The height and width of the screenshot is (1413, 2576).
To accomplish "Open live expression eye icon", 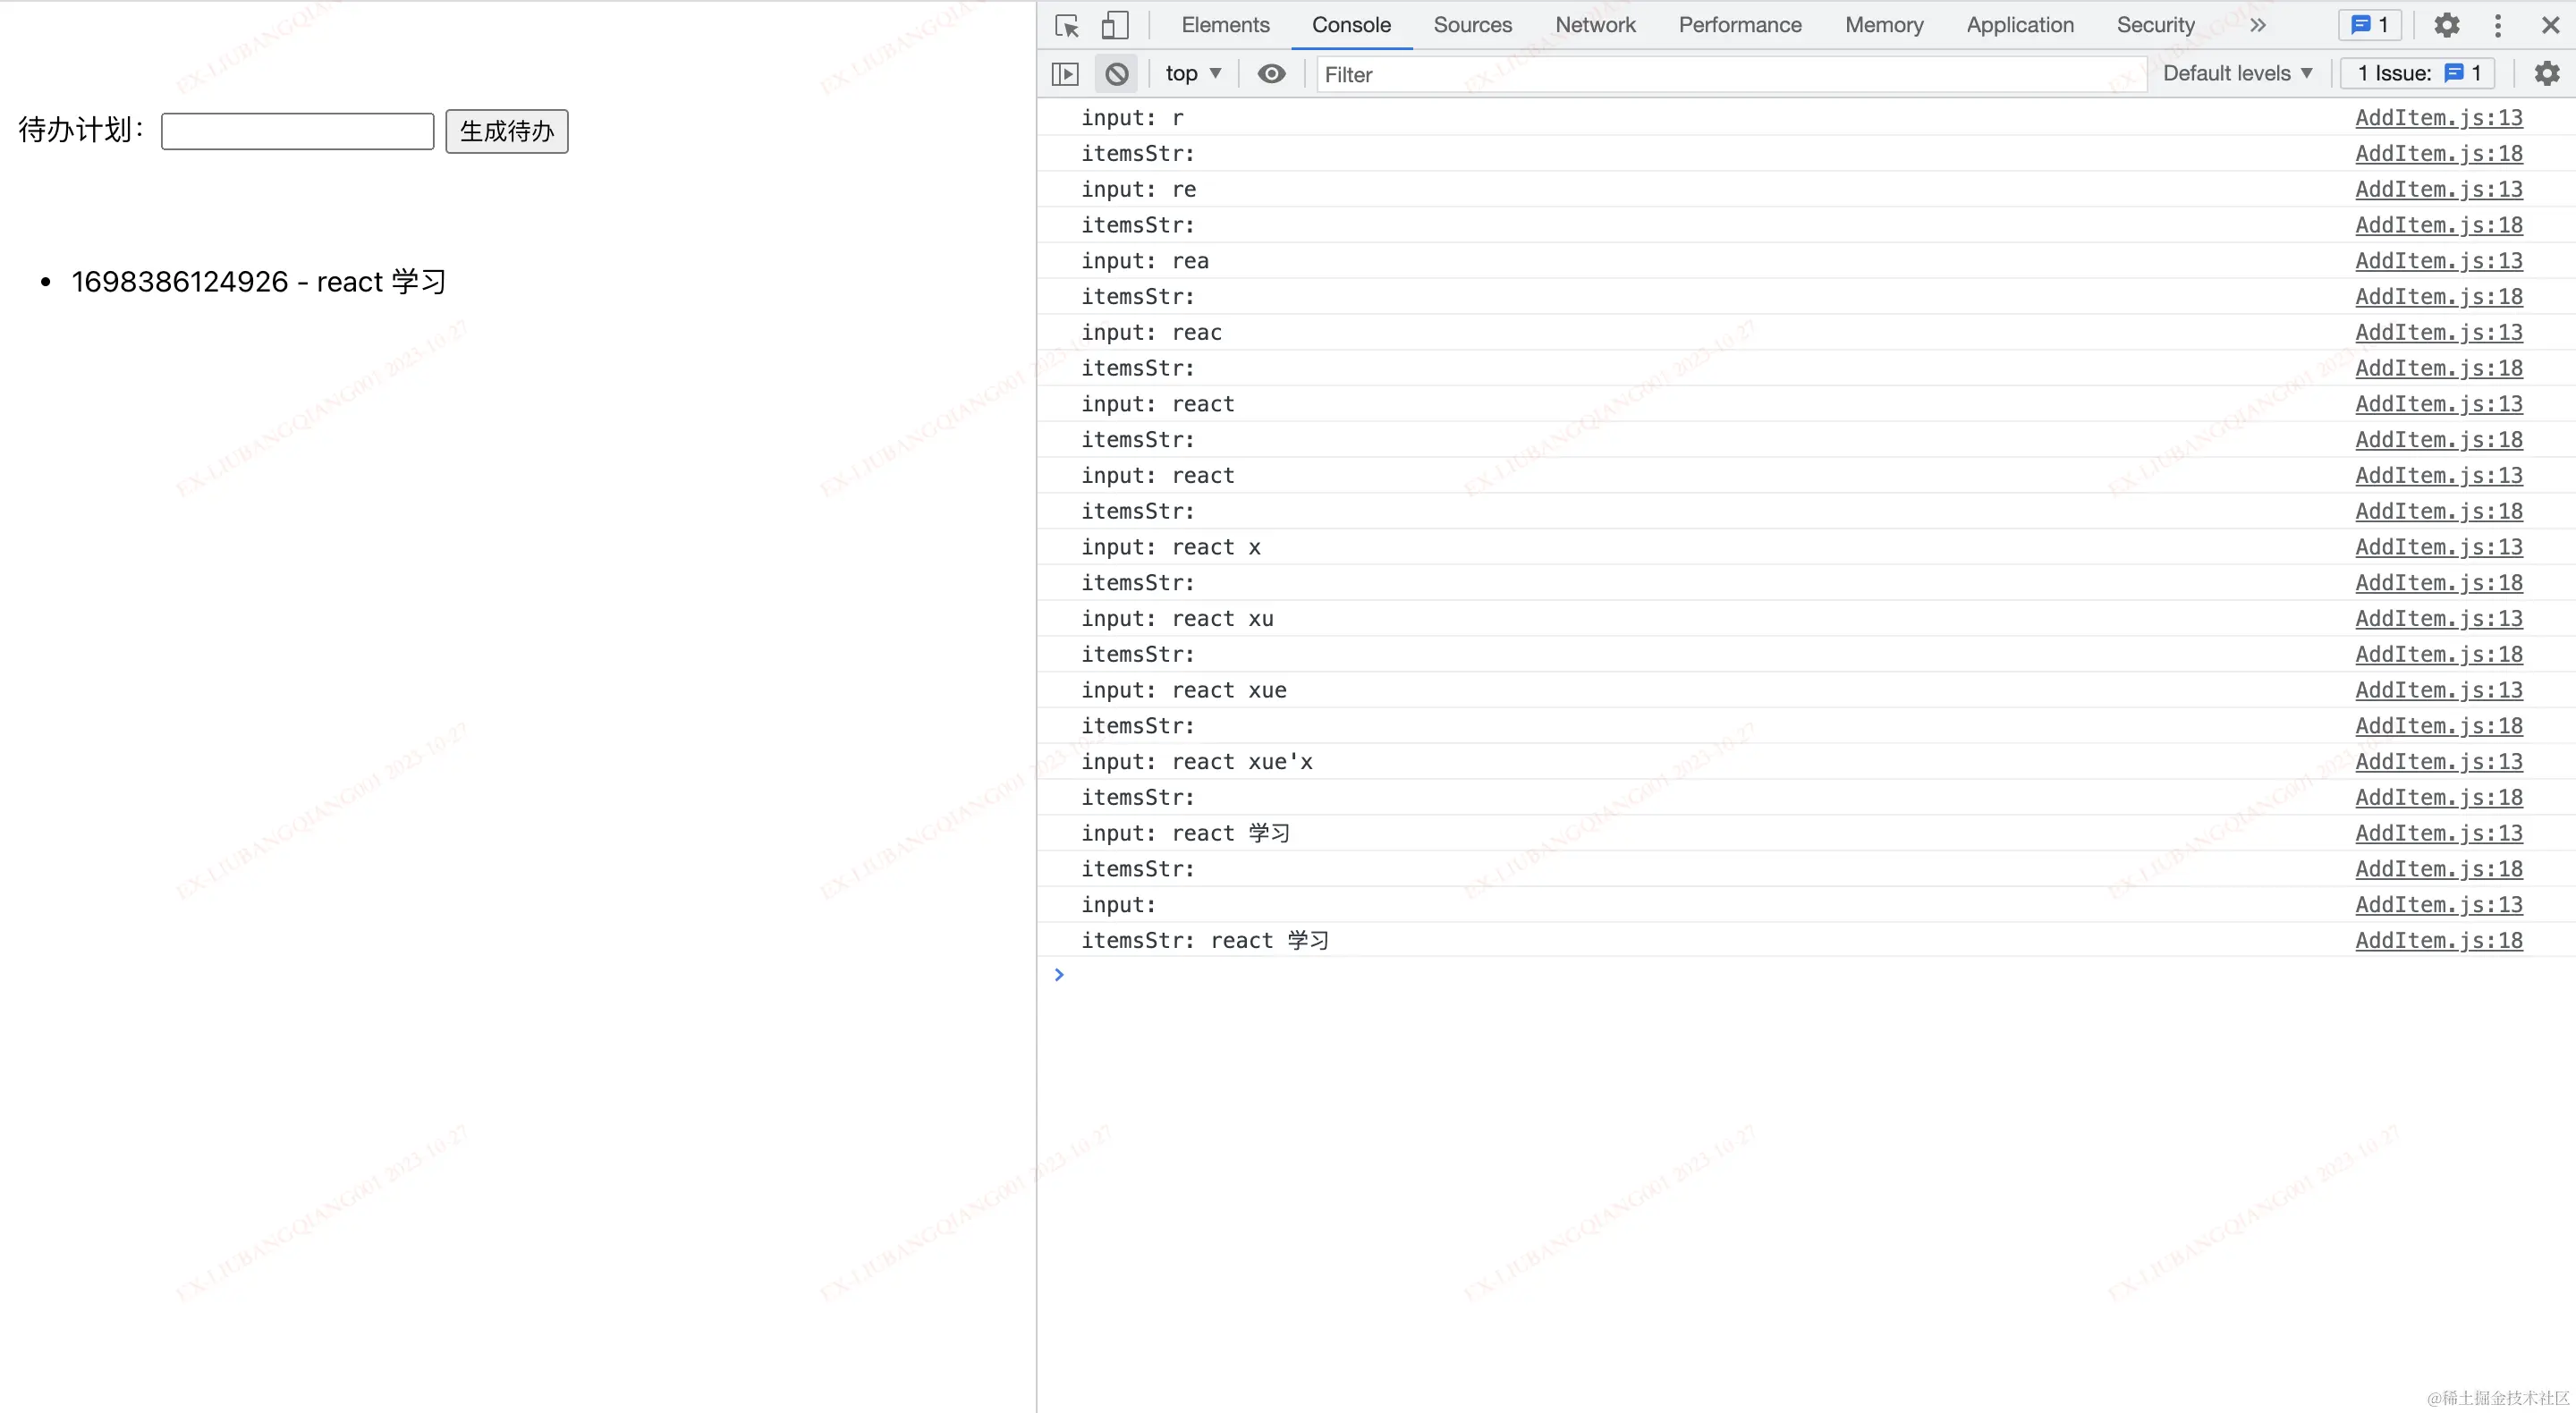I will [x=1271, y=74].
